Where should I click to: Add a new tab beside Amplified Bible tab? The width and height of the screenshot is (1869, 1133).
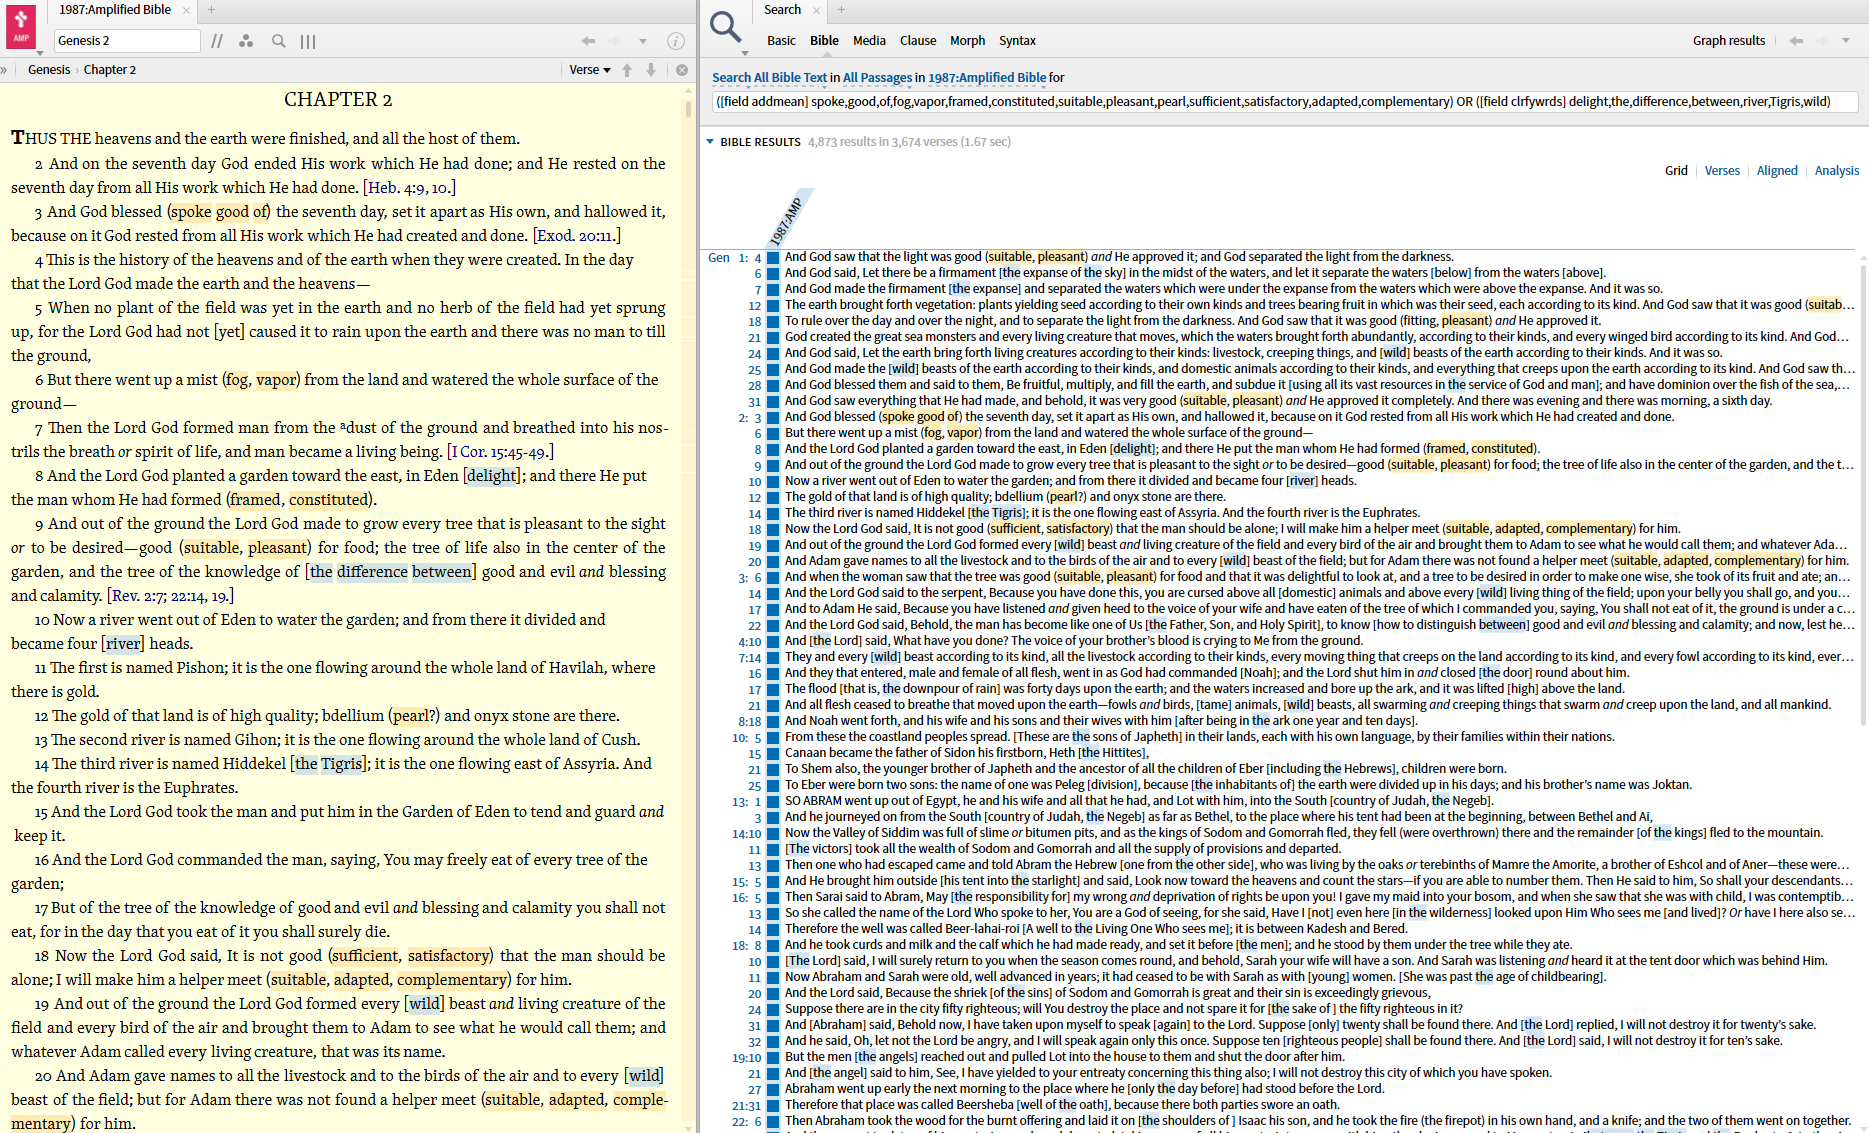211,10
